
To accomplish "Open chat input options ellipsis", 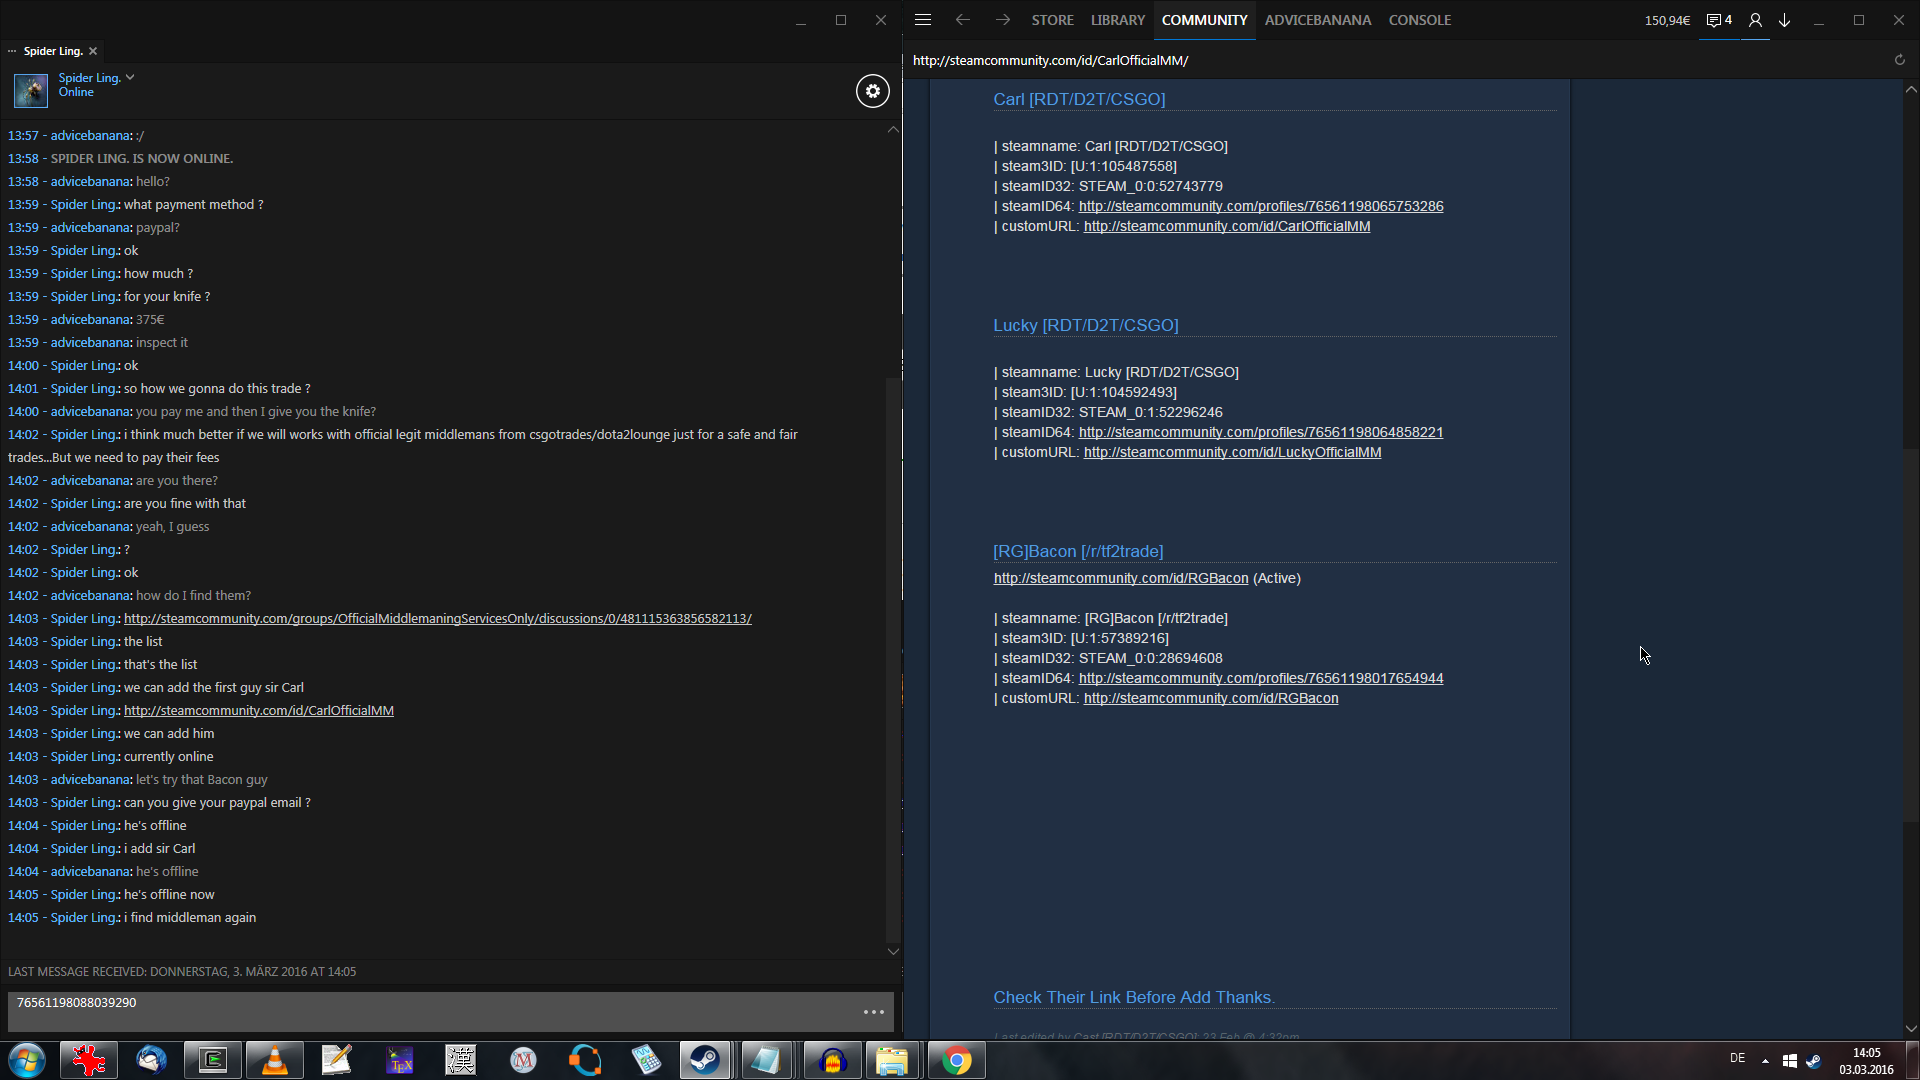I will click(x=873, y=1012).
